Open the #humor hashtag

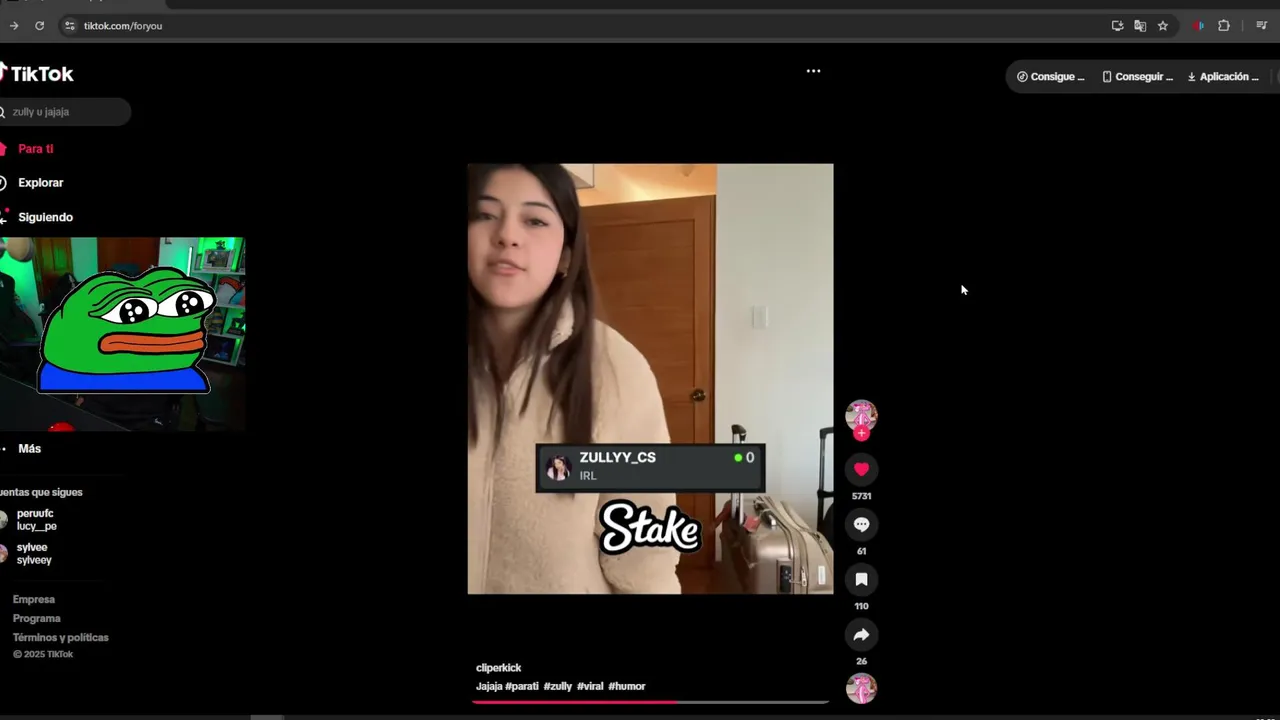627,686
